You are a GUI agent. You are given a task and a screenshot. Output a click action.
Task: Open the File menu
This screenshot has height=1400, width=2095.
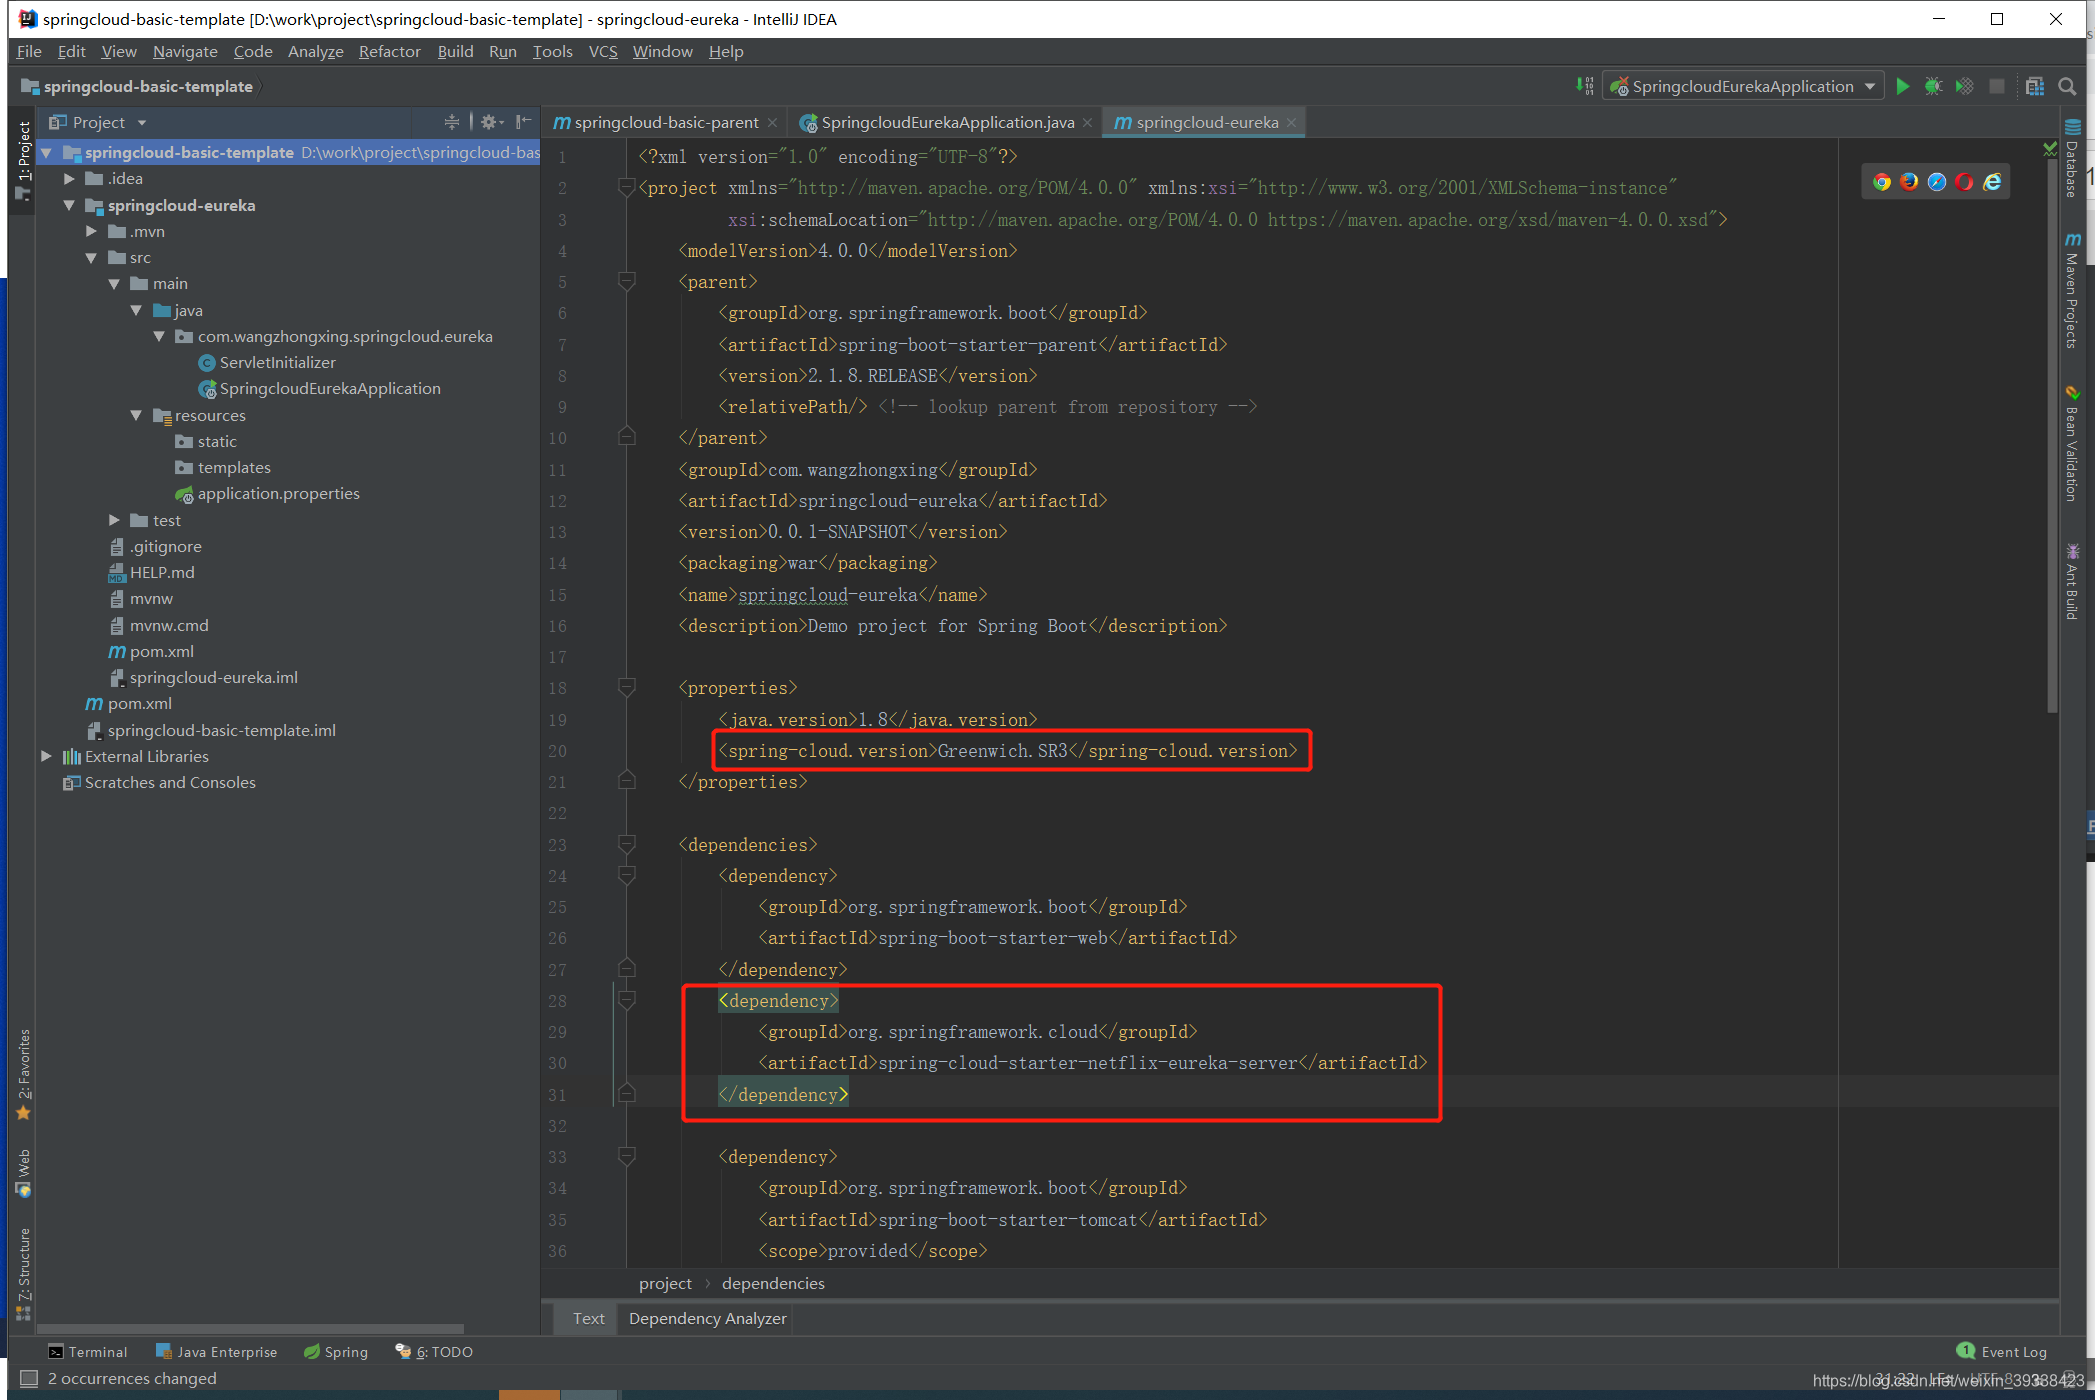(29, 51)
